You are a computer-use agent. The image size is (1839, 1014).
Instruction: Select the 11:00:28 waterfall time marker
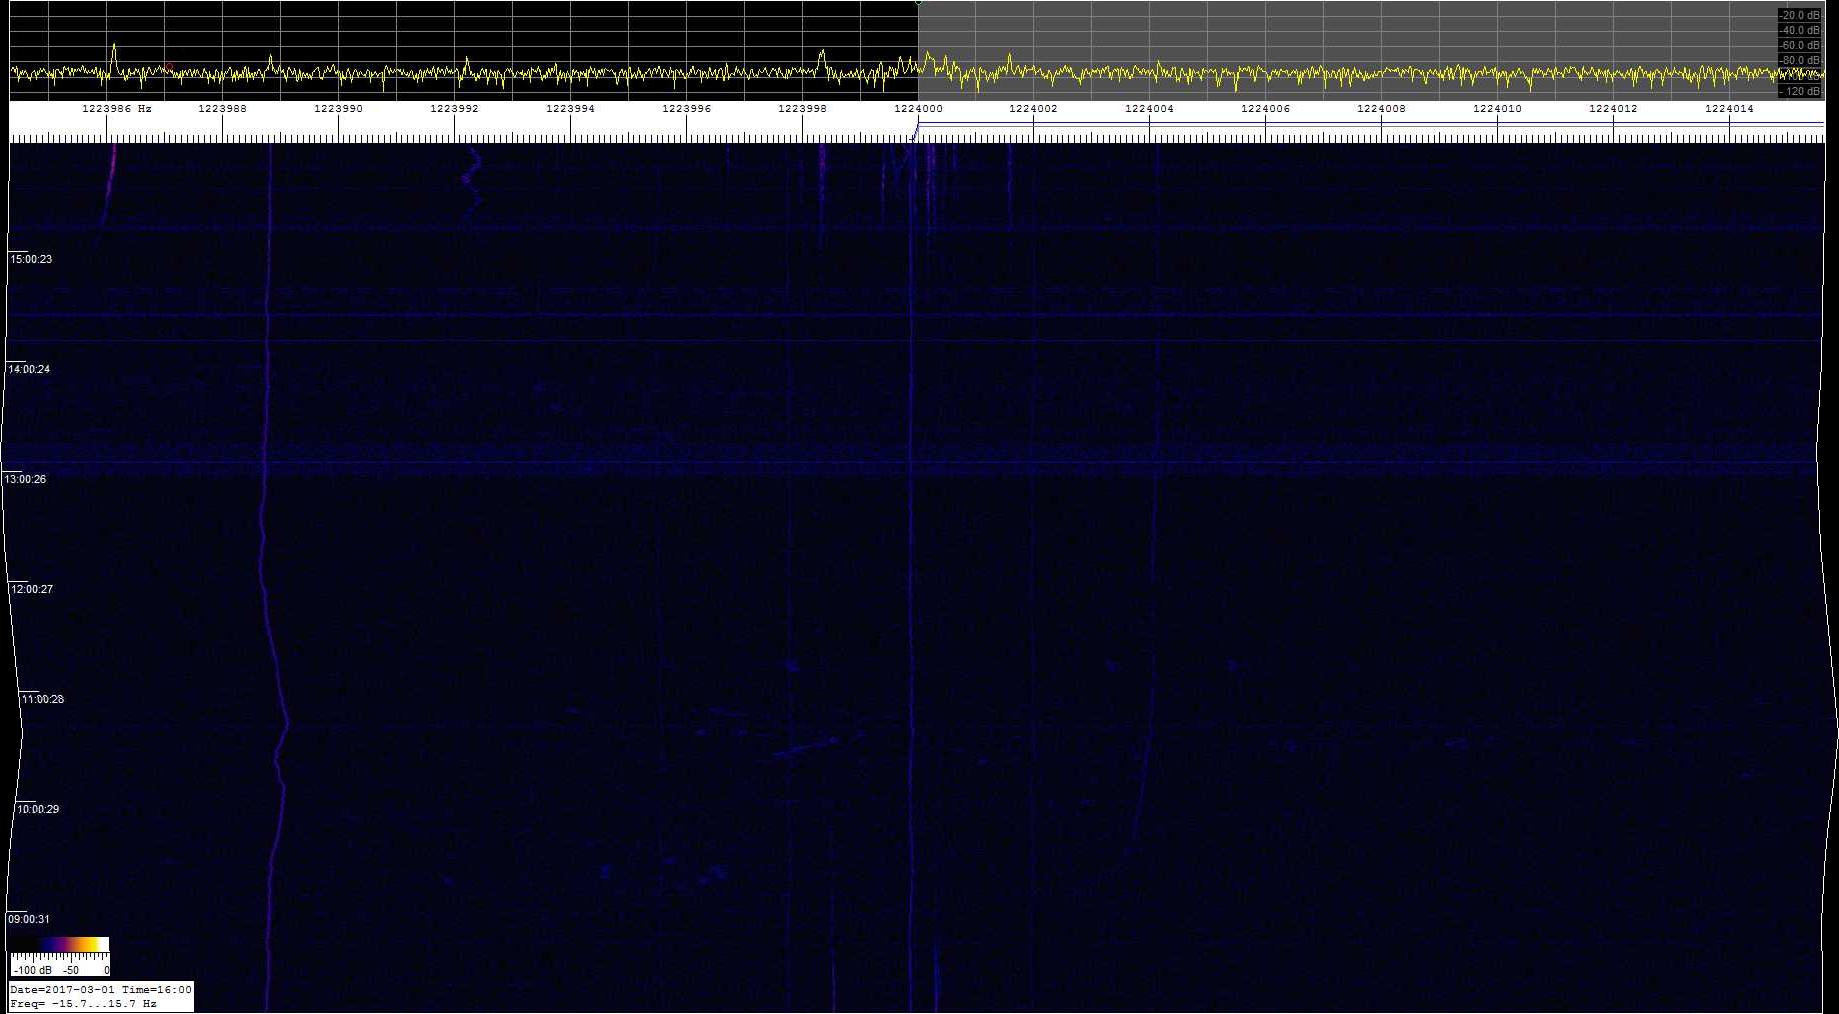point(43,699)
